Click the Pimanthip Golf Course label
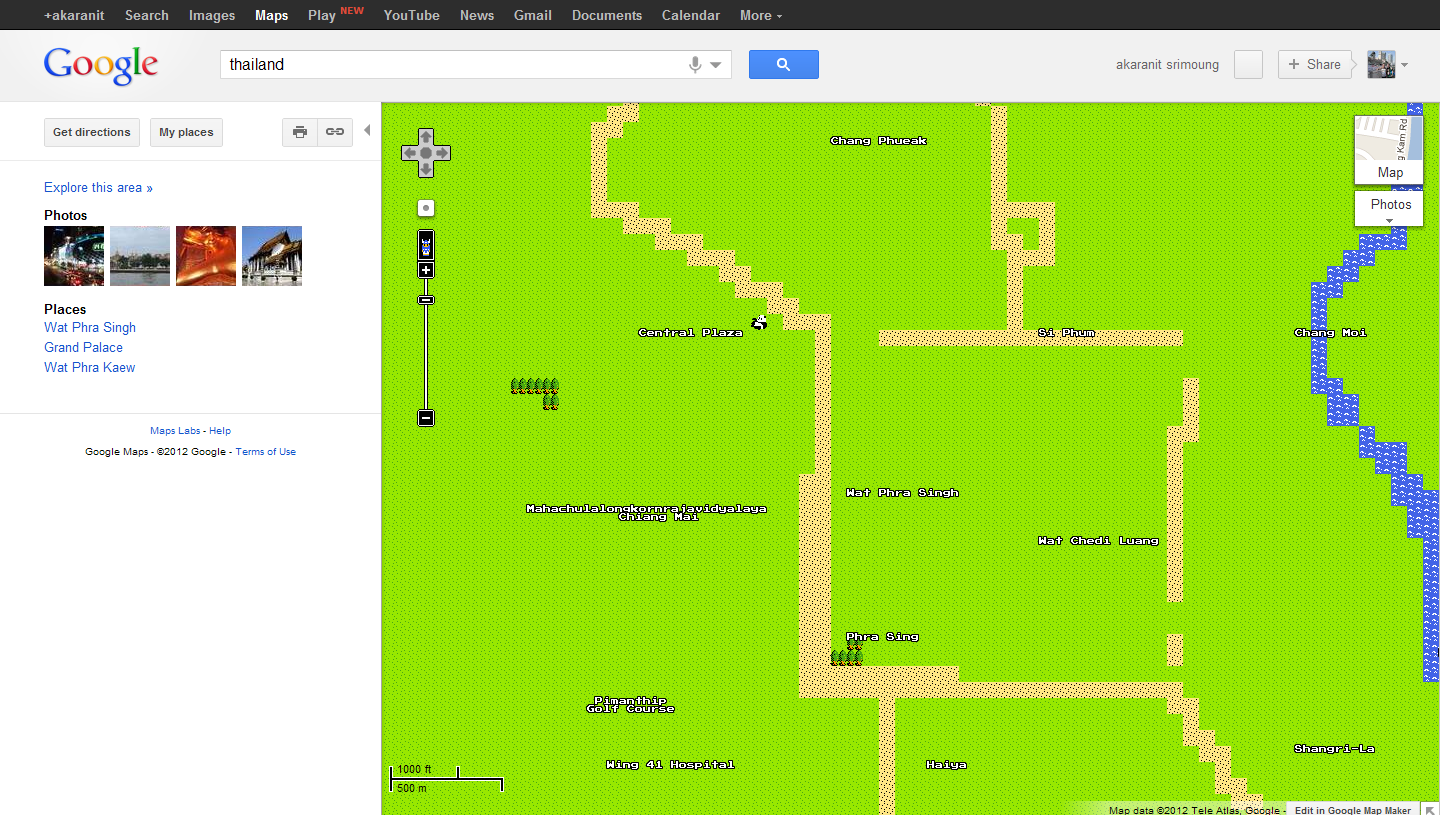Image resolution: width=1440 pixels, height=815 pixels. tap(631, 705)
